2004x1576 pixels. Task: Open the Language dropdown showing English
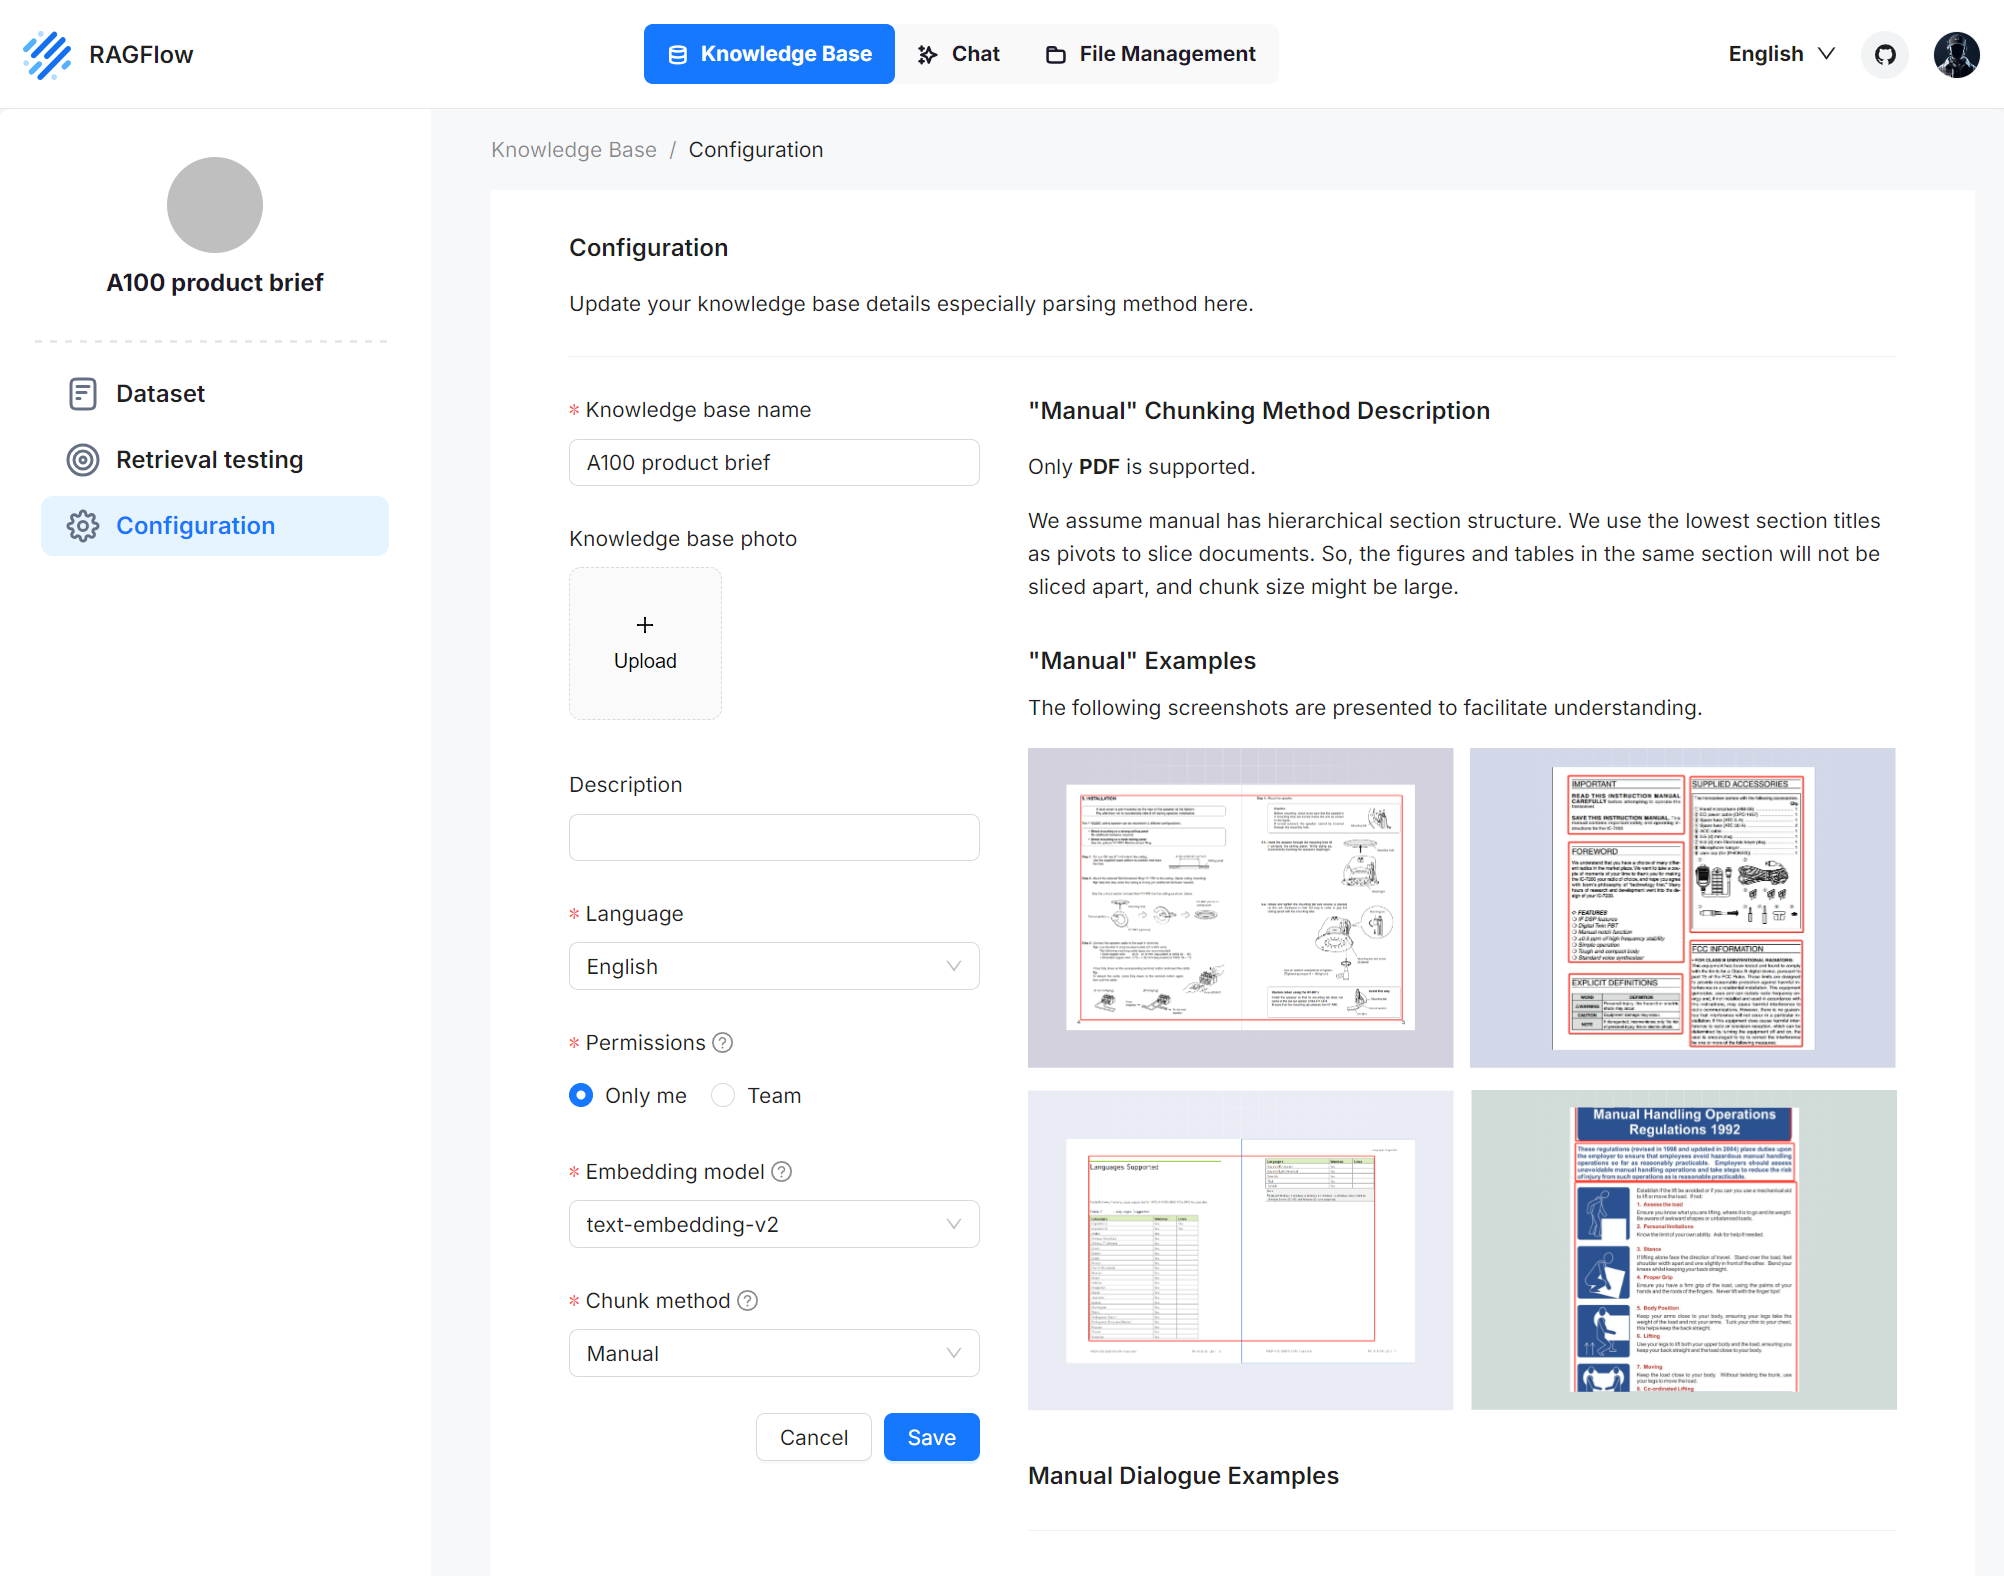click(x=773, y=965)
